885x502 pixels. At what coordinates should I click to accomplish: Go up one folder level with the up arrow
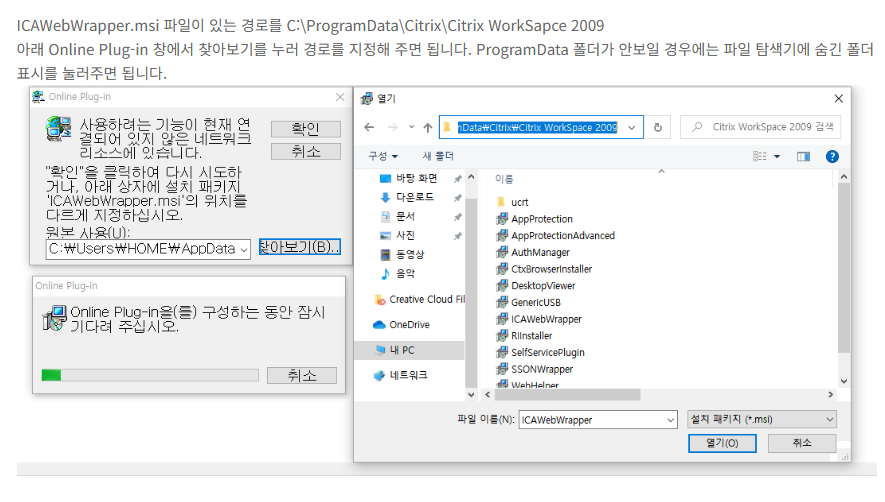point(428,128)
